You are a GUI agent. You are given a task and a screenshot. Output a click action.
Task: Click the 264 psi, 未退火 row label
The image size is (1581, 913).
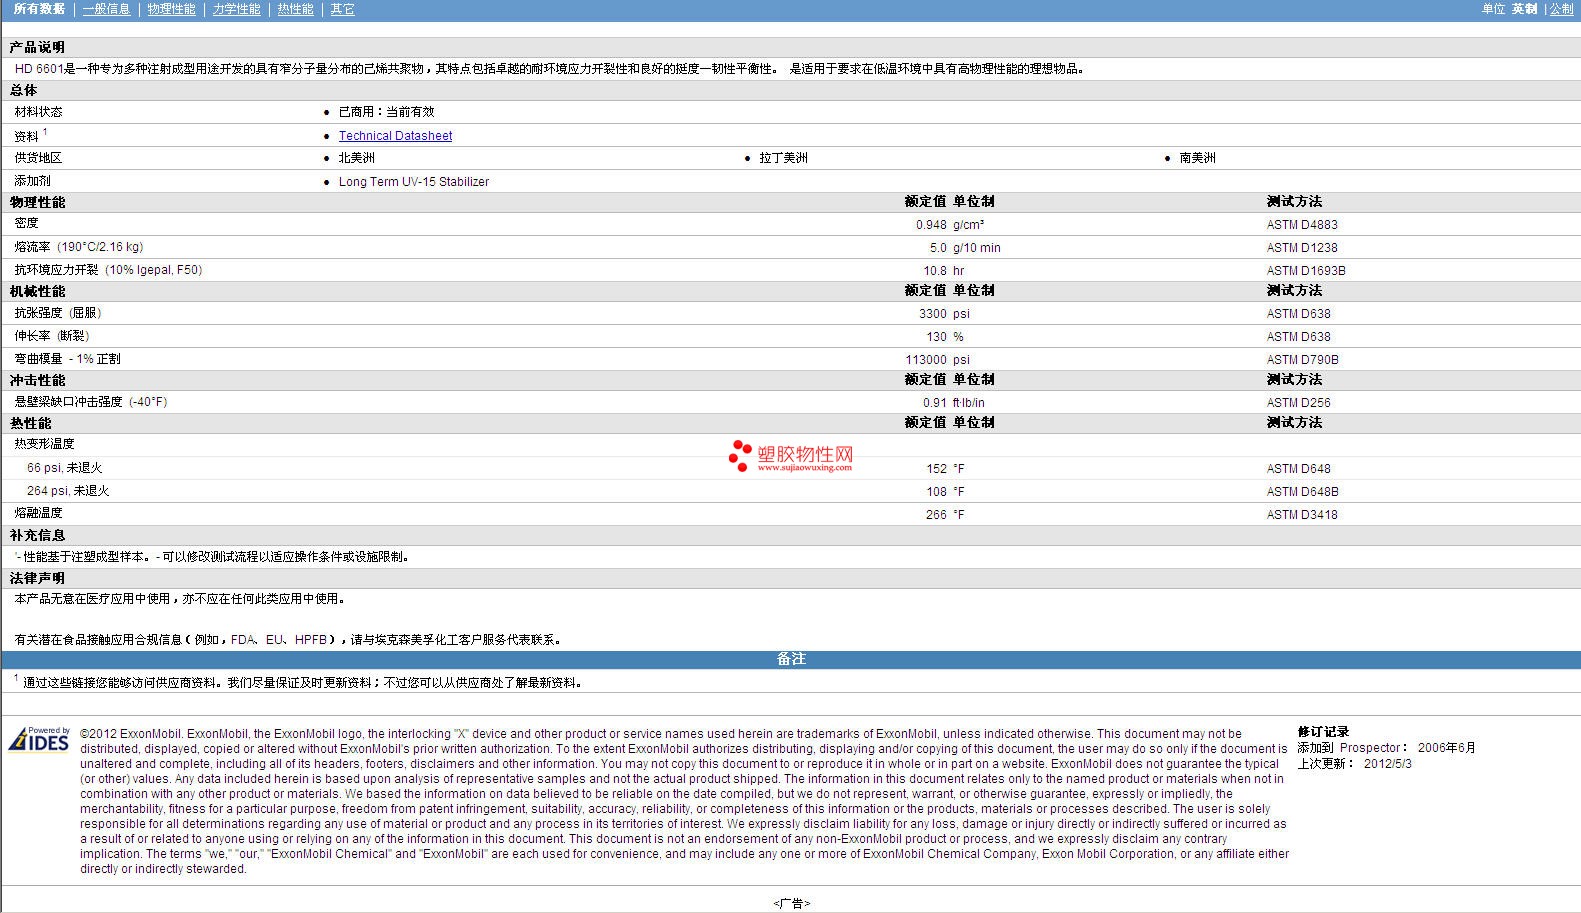pos(68,491)
